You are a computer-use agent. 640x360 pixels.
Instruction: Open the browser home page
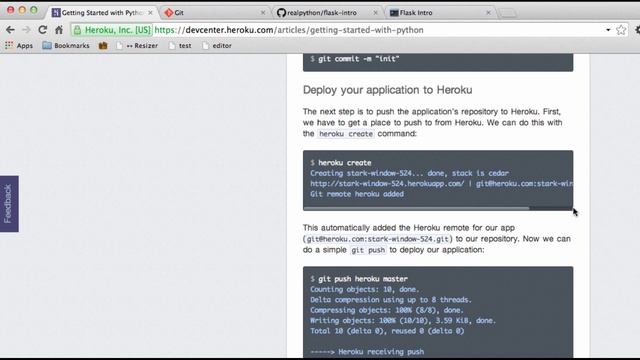pos(59,30)
